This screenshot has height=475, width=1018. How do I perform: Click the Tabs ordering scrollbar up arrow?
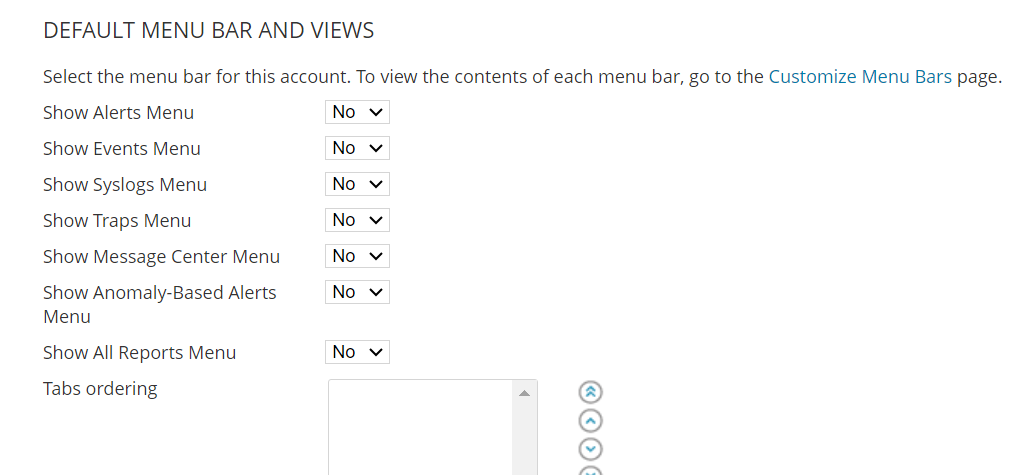pos(525,393)
